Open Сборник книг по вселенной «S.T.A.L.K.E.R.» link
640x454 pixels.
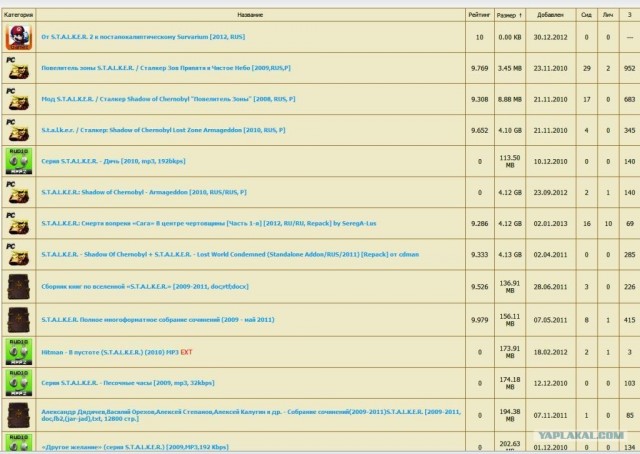(x=144, y=287)
